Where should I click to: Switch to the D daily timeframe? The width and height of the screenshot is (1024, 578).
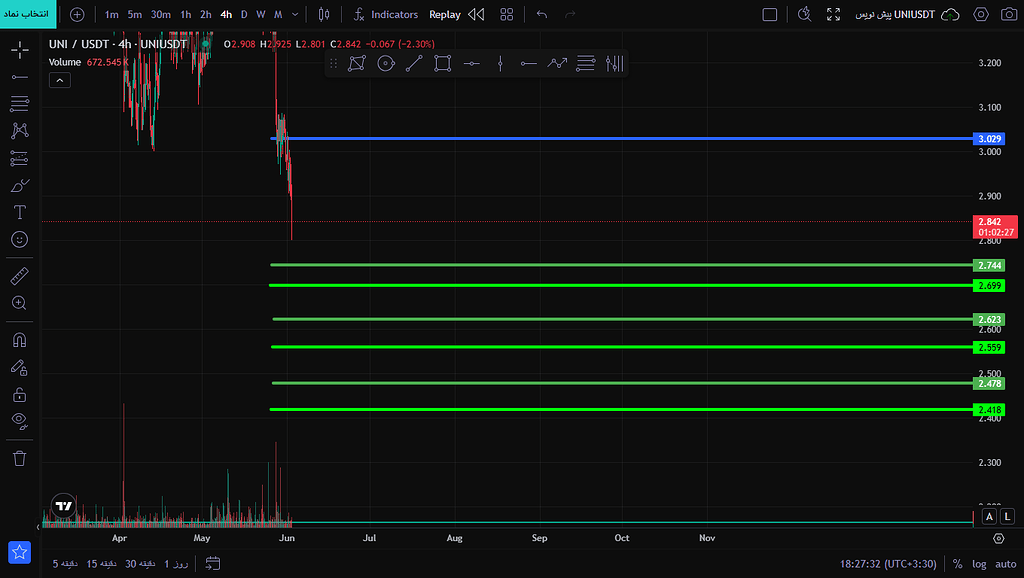click(x=244, y=14)
